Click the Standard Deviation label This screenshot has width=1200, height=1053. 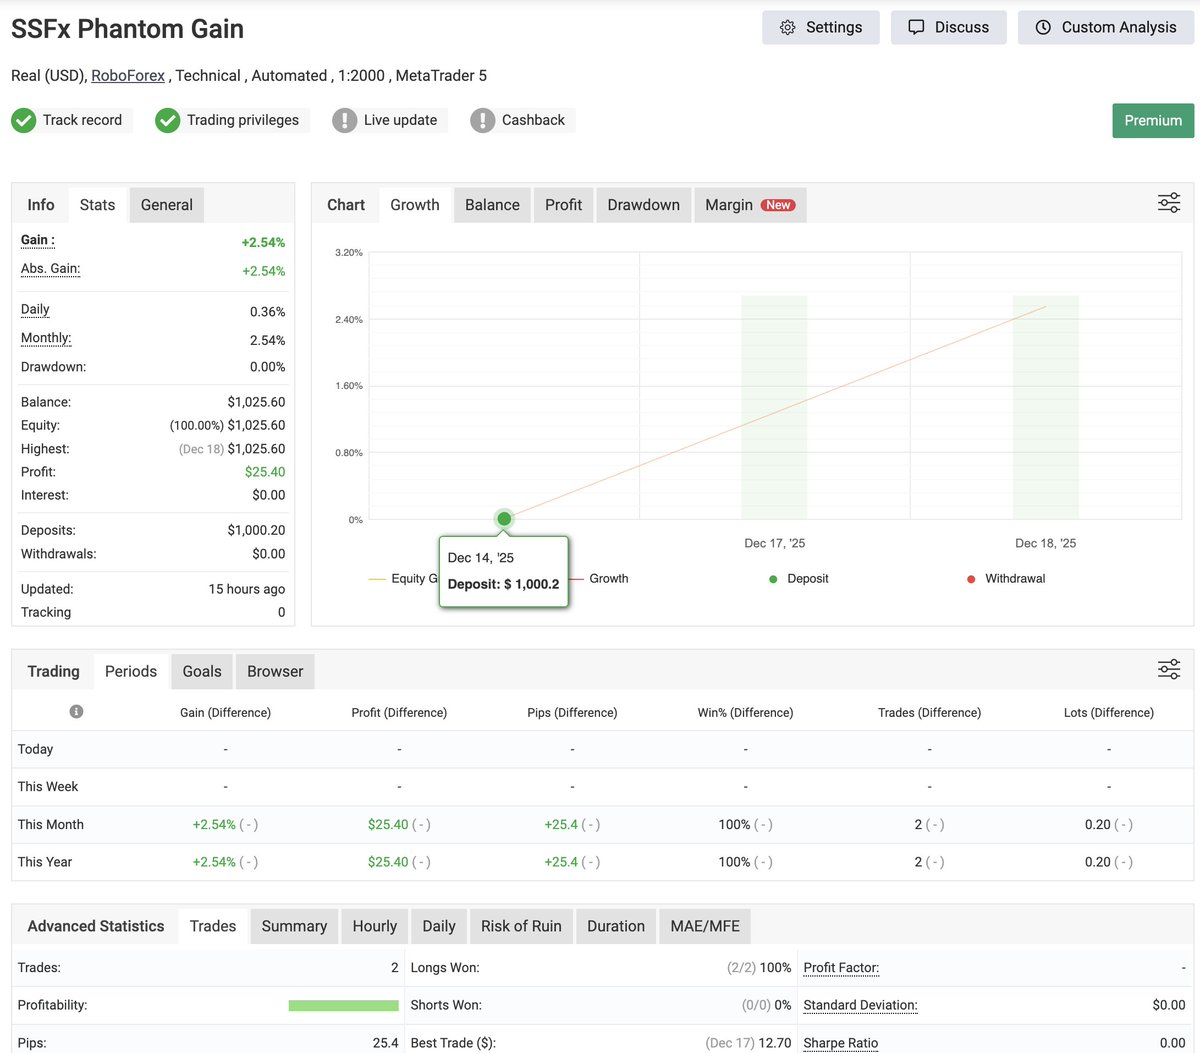coord(860,1005)
